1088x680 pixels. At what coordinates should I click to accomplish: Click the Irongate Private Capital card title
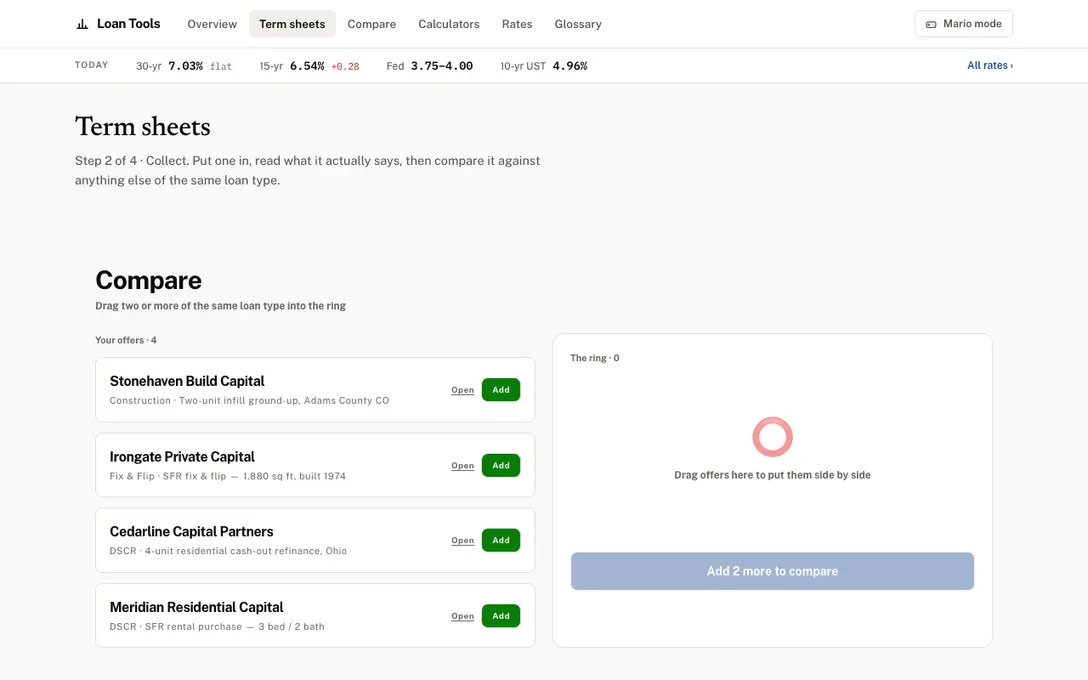point(182,457)
